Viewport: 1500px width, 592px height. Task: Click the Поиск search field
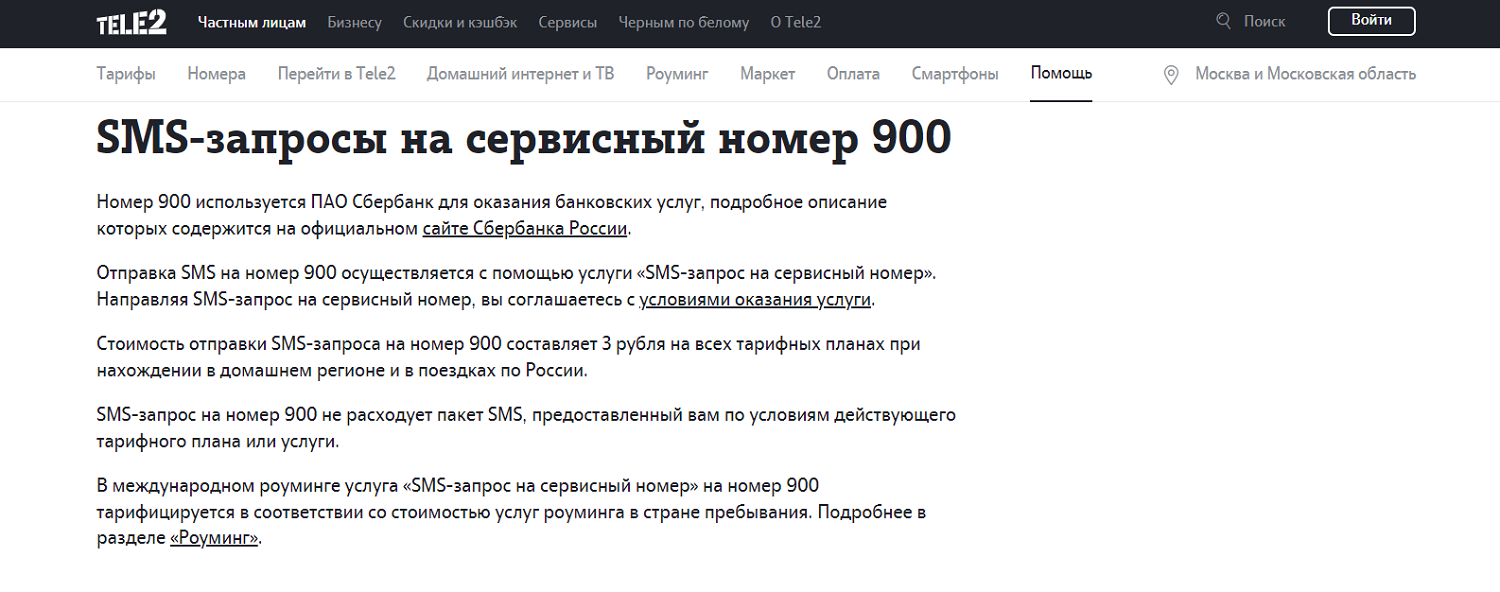click(1264, 21)
